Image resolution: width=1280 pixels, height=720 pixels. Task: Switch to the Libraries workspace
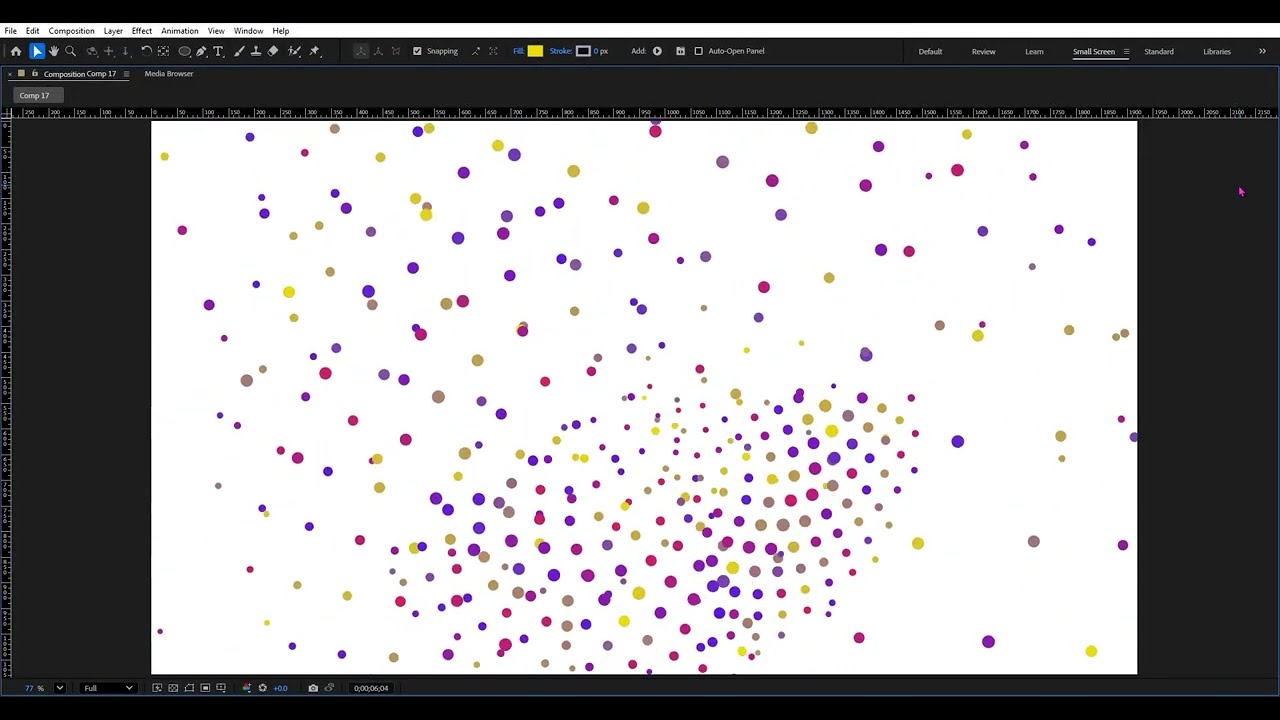[x=1217, y=52]
